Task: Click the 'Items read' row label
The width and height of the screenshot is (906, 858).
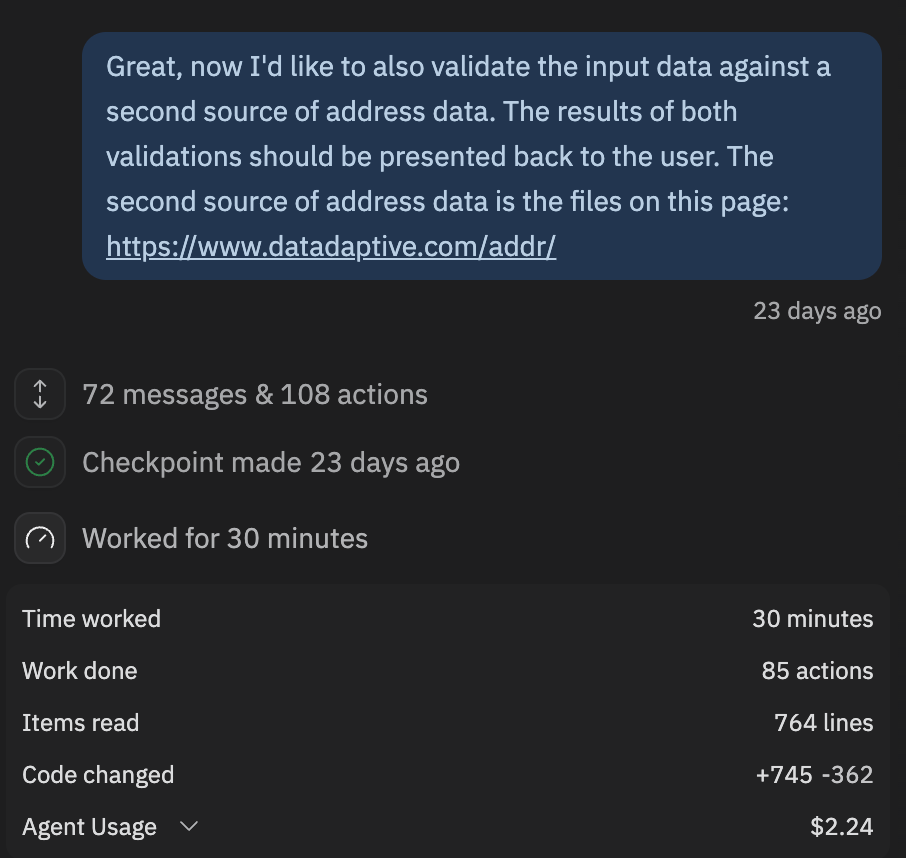Action: [x=80, y=723]
